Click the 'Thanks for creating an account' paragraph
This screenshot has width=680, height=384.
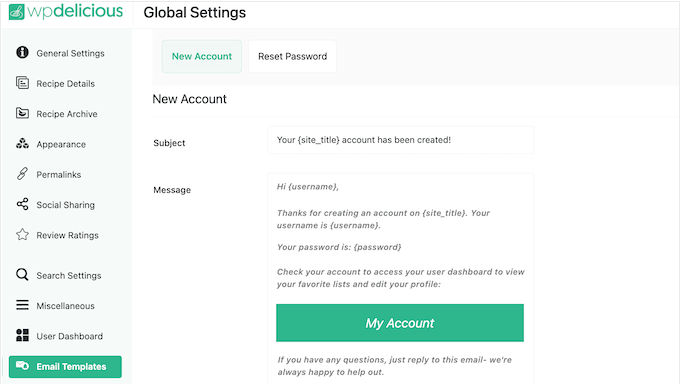tap(383, 219)
